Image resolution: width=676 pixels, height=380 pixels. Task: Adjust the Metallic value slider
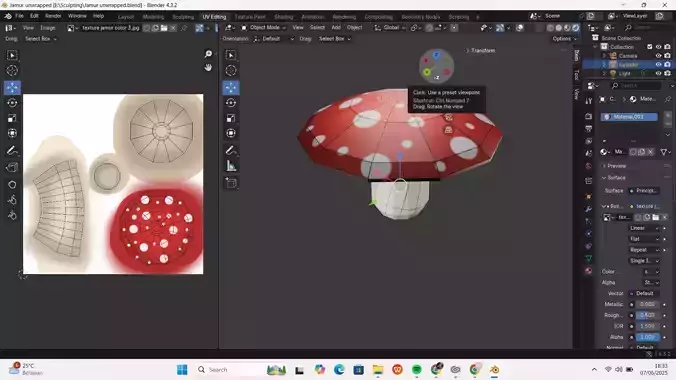pyautogui.click(x=647, y=305)
